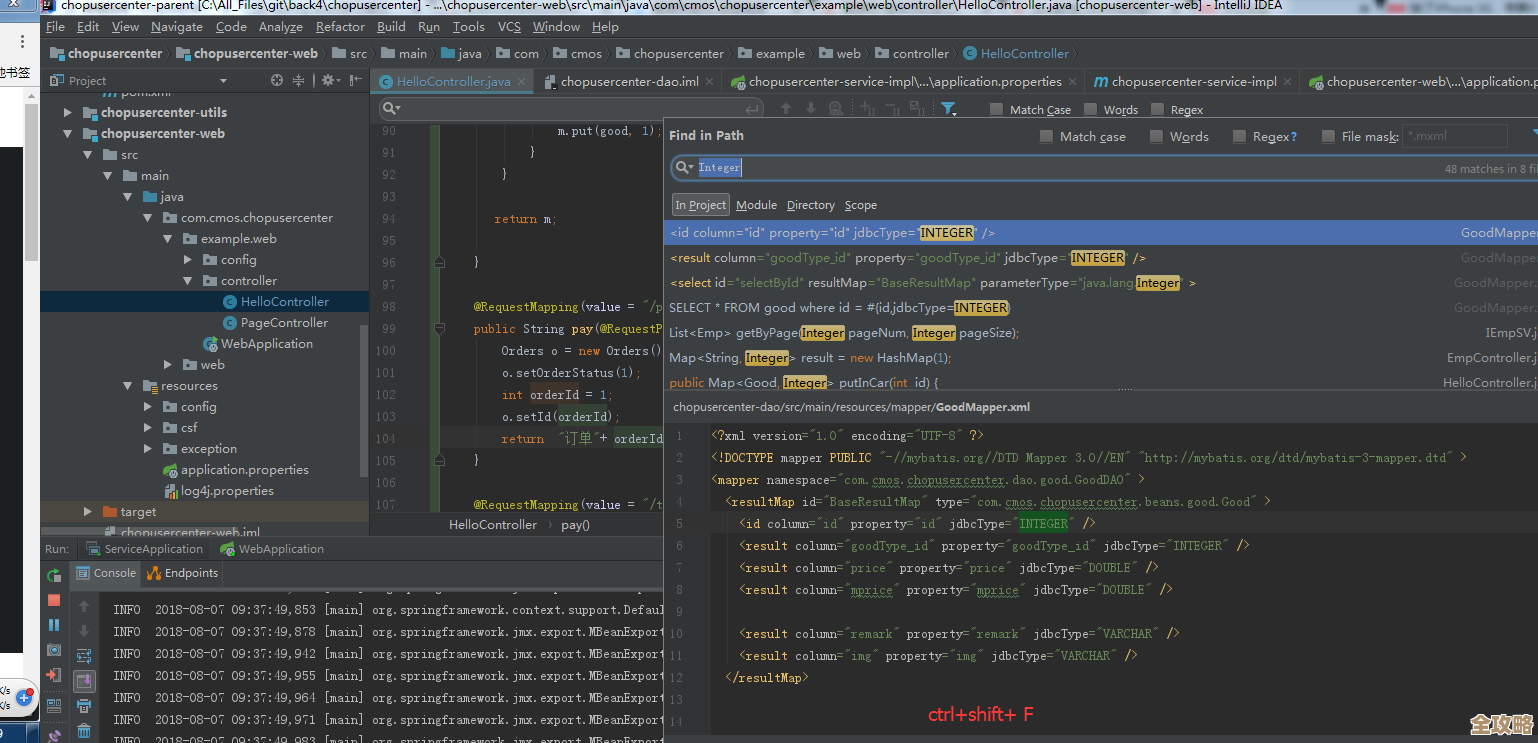Print the console output using the printer icon
Image resolution: width=1538 pixels, height=743 pixels.
click(84, 706)
